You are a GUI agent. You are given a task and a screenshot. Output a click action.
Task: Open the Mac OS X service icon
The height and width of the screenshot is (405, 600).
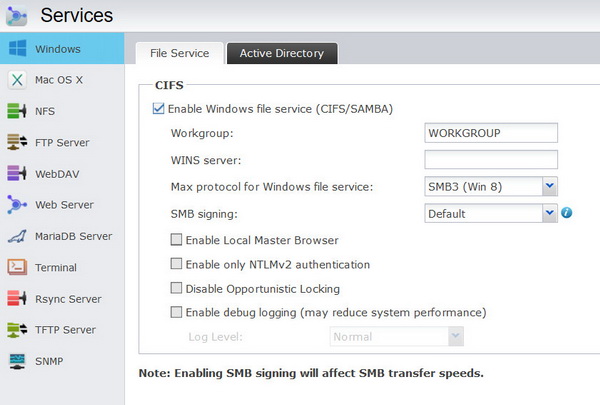coord(17,80)
